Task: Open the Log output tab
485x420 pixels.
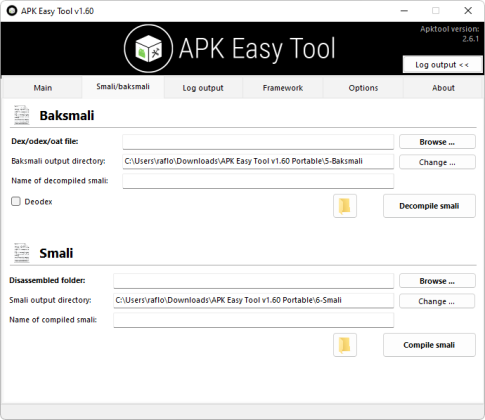Action: pos(203,88)
